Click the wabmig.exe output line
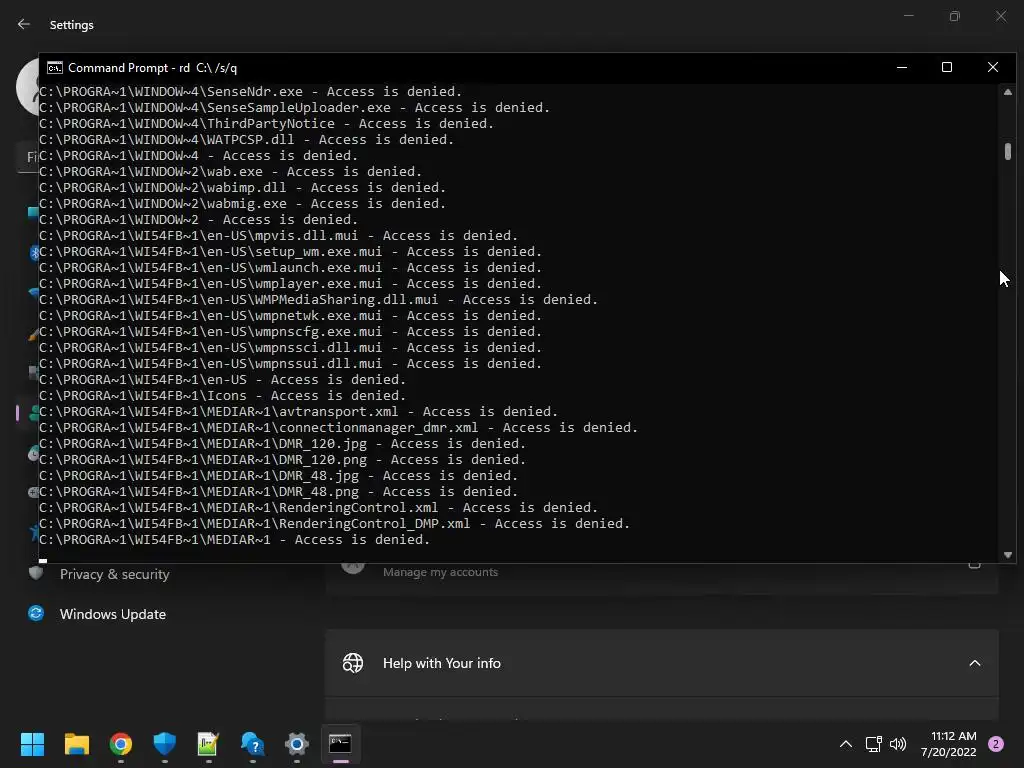This screenshot has width=1024, height=768. click(242, 203)
